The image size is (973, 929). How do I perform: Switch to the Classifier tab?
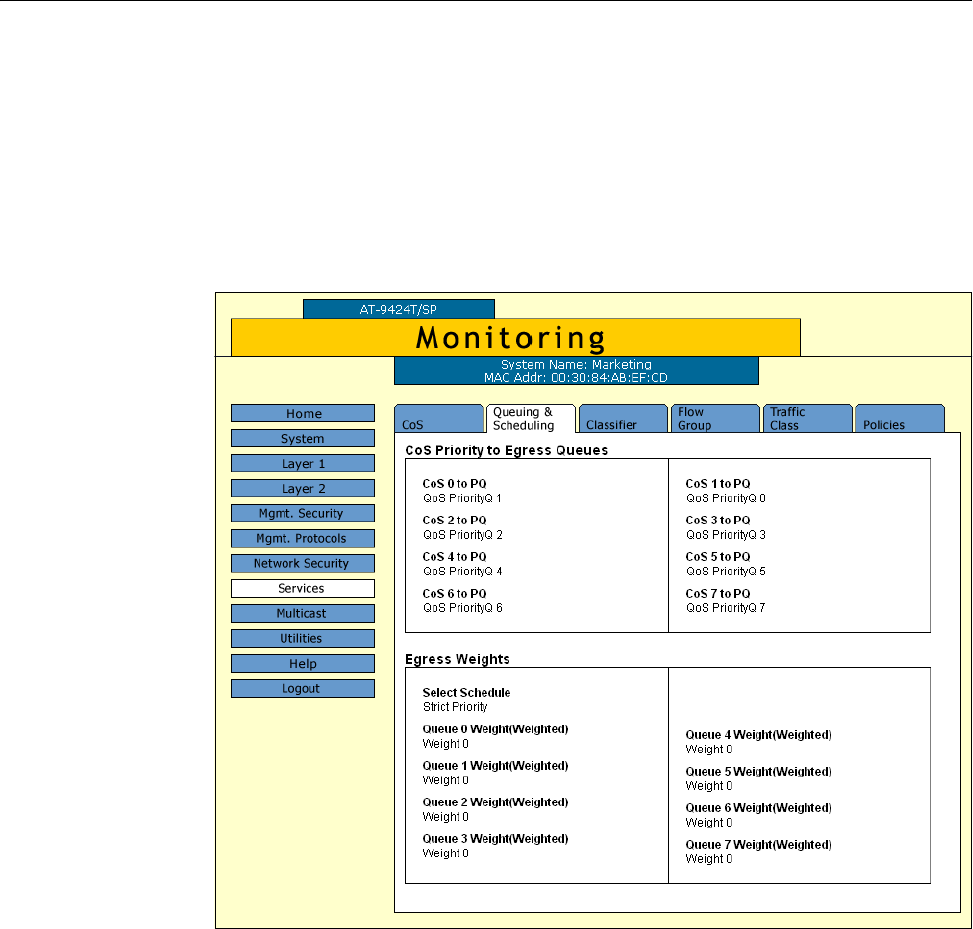pyautogui.click(x=623, y=419)
